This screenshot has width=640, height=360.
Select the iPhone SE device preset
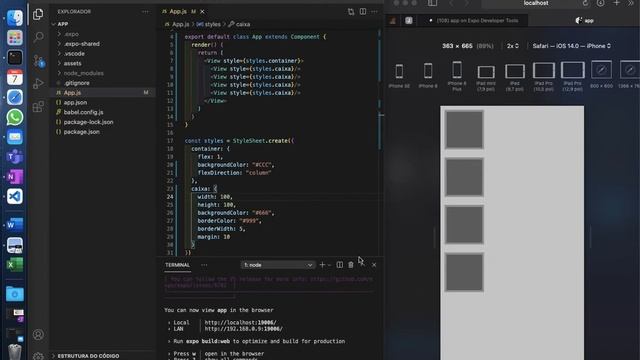pyautogui.click(x=399, y=76)
